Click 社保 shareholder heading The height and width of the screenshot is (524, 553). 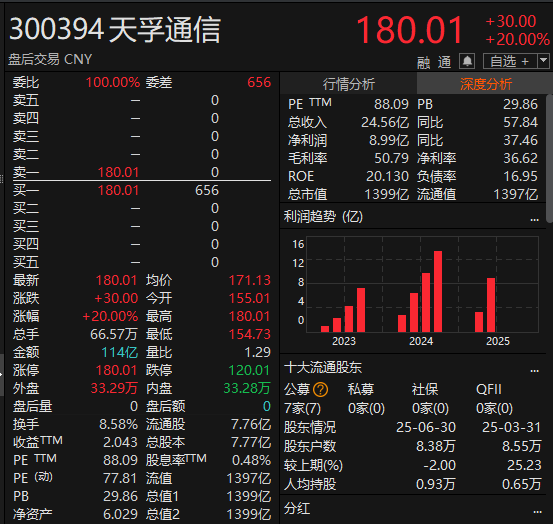pos(425,390)
